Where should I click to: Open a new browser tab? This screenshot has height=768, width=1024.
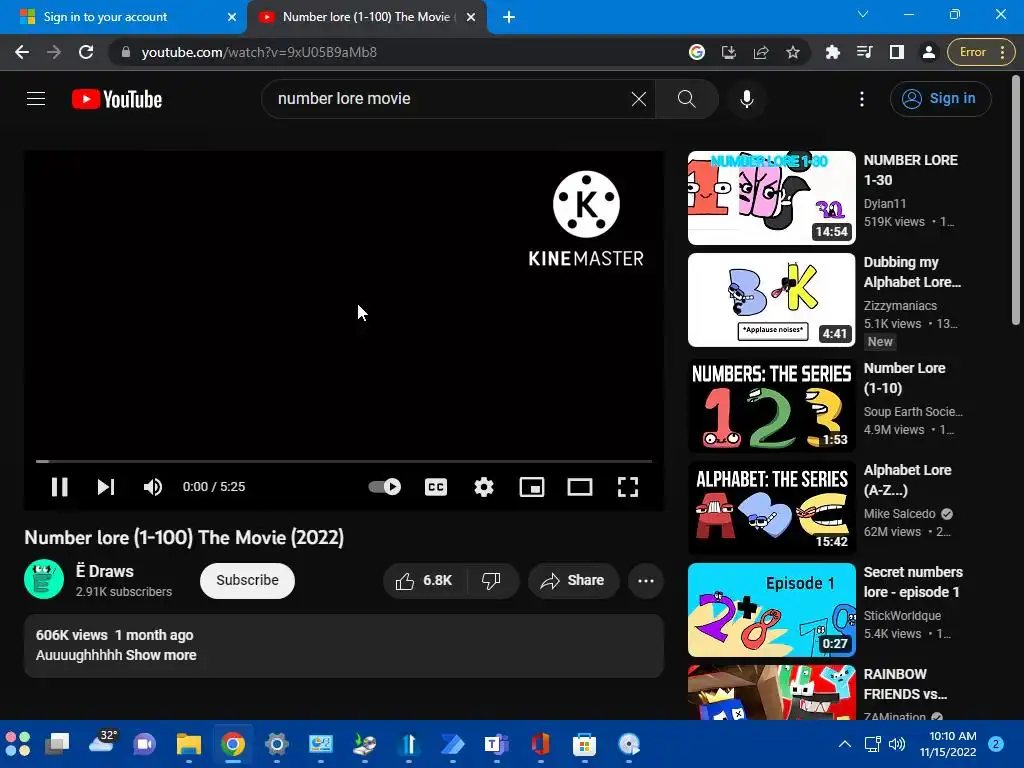click(509, 17)
